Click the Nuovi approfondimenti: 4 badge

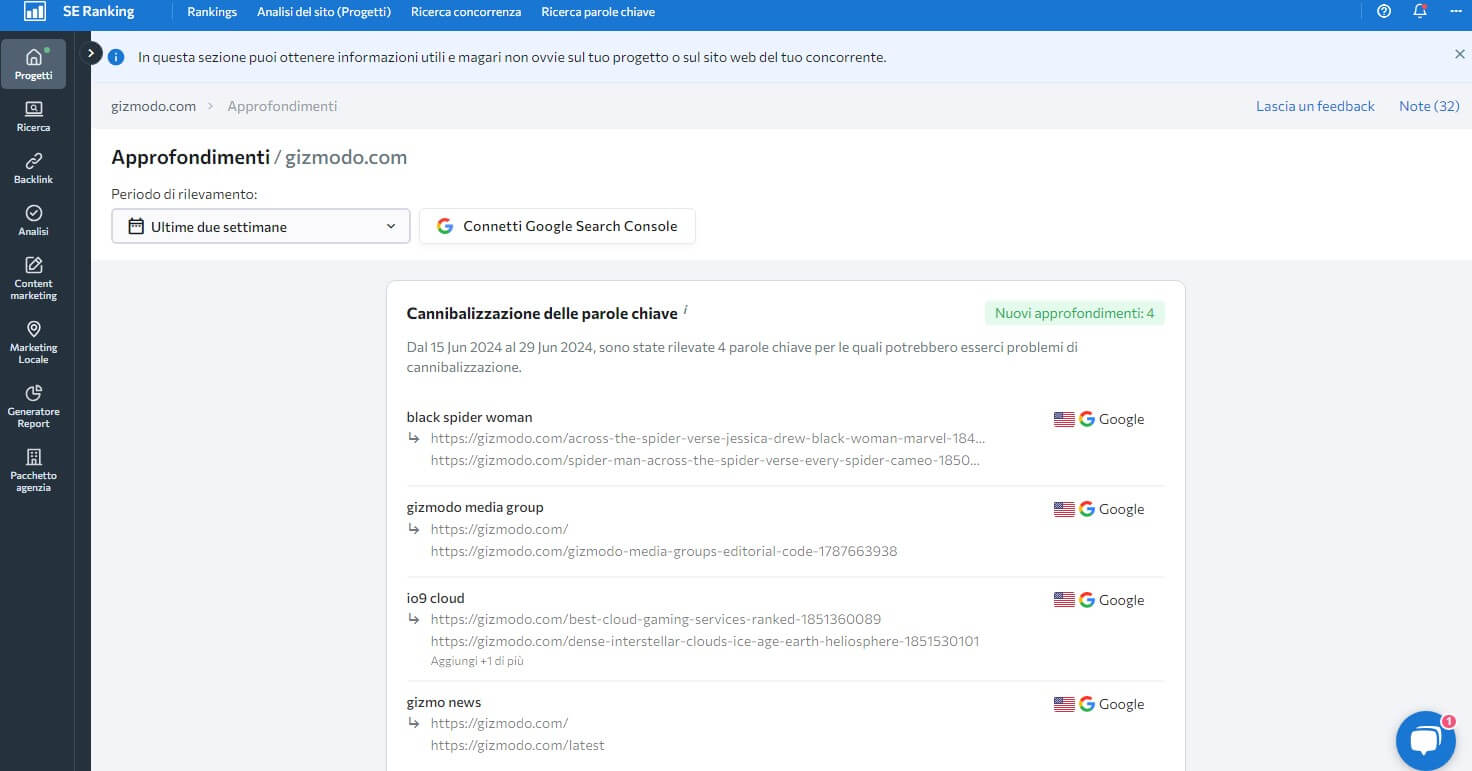point(1074,313)
